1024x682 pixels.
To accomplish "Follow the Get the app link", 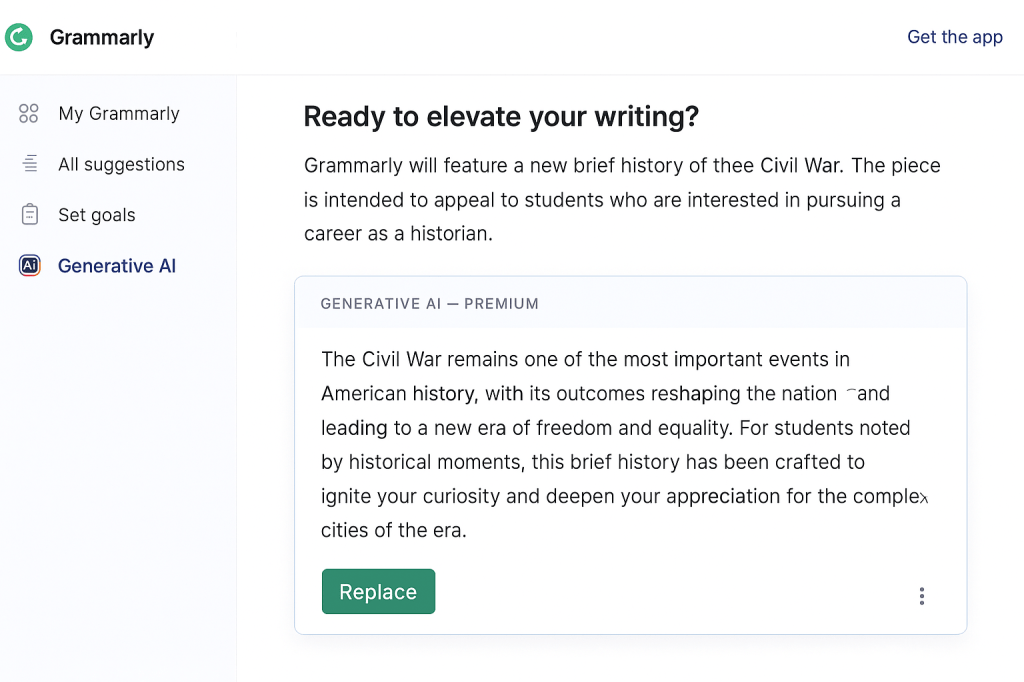I will pyautogui.click(x=954, y=37).
